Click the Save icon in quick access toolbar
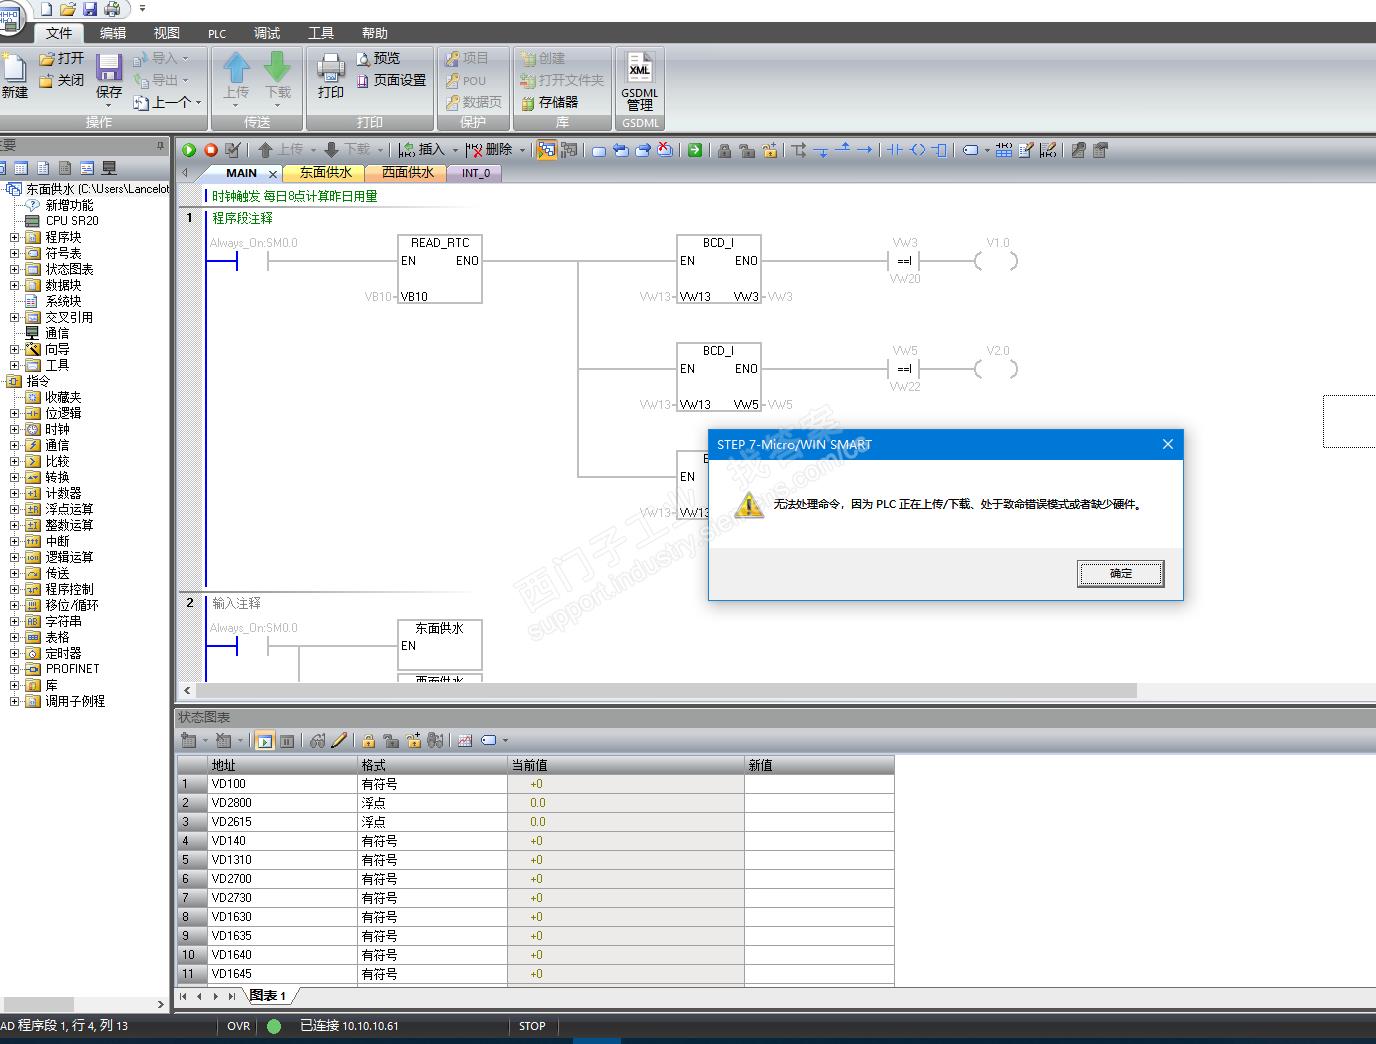 (x=89, y=9)
